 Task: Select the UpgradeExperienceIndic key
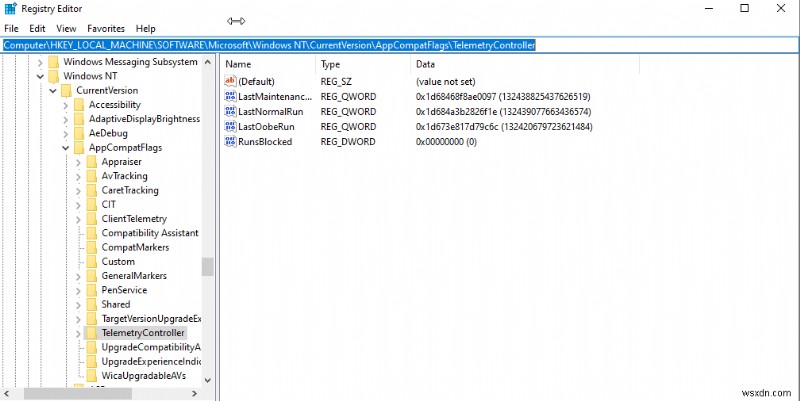(151, 362)
